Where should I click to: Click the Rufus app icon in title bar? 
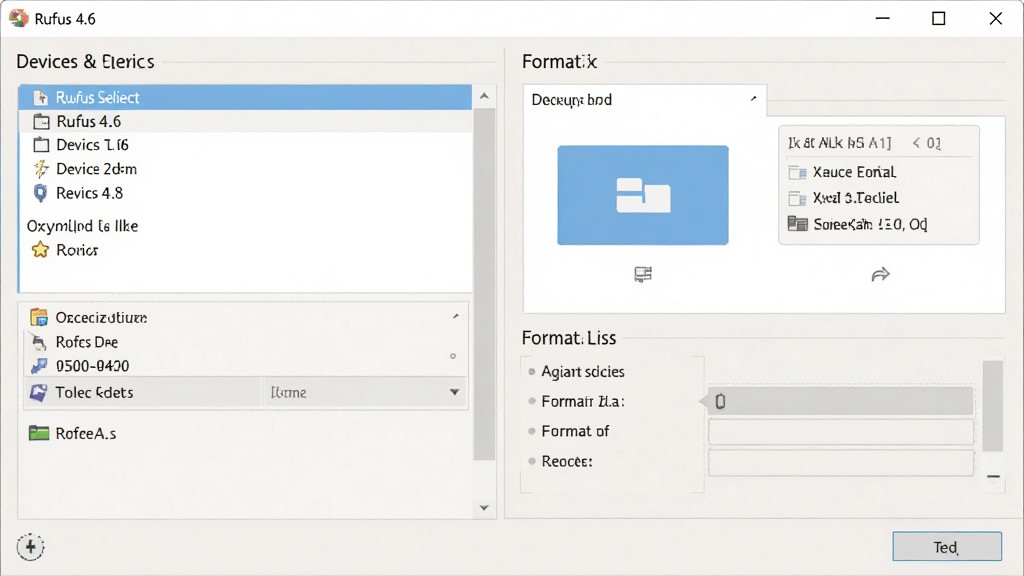(19, 18)
